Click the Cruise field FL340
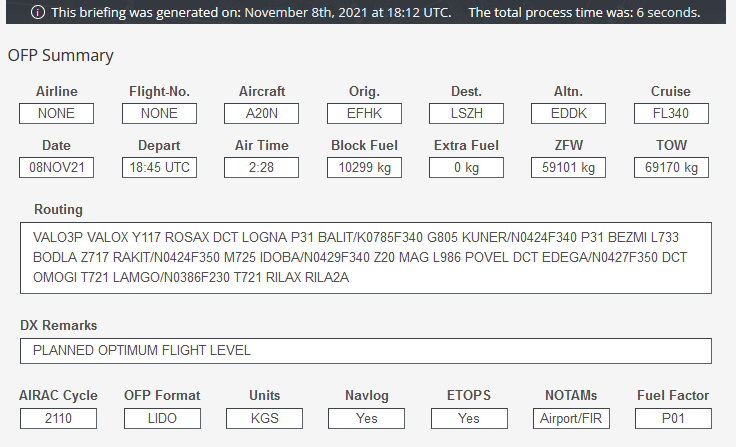The image size is (736, 447). 671,114
